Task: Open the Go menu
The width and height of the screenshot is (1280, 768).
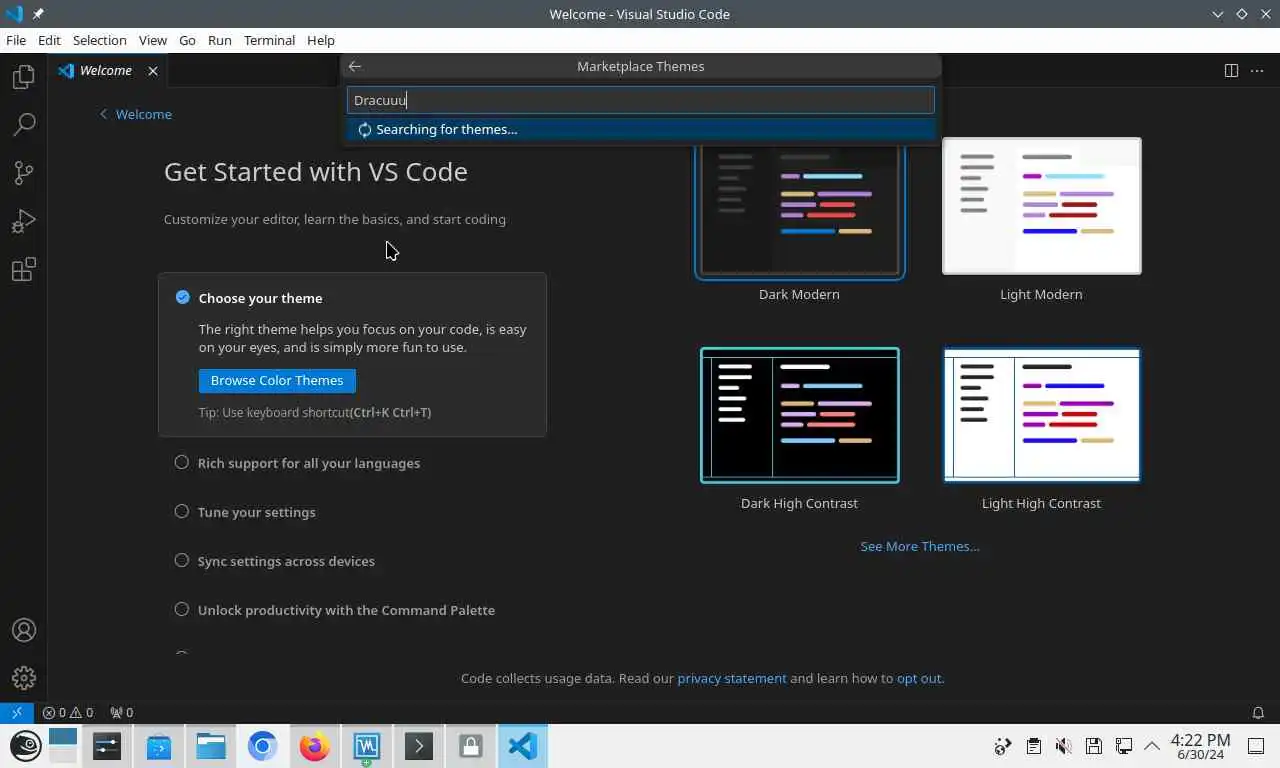Action: 187,40
